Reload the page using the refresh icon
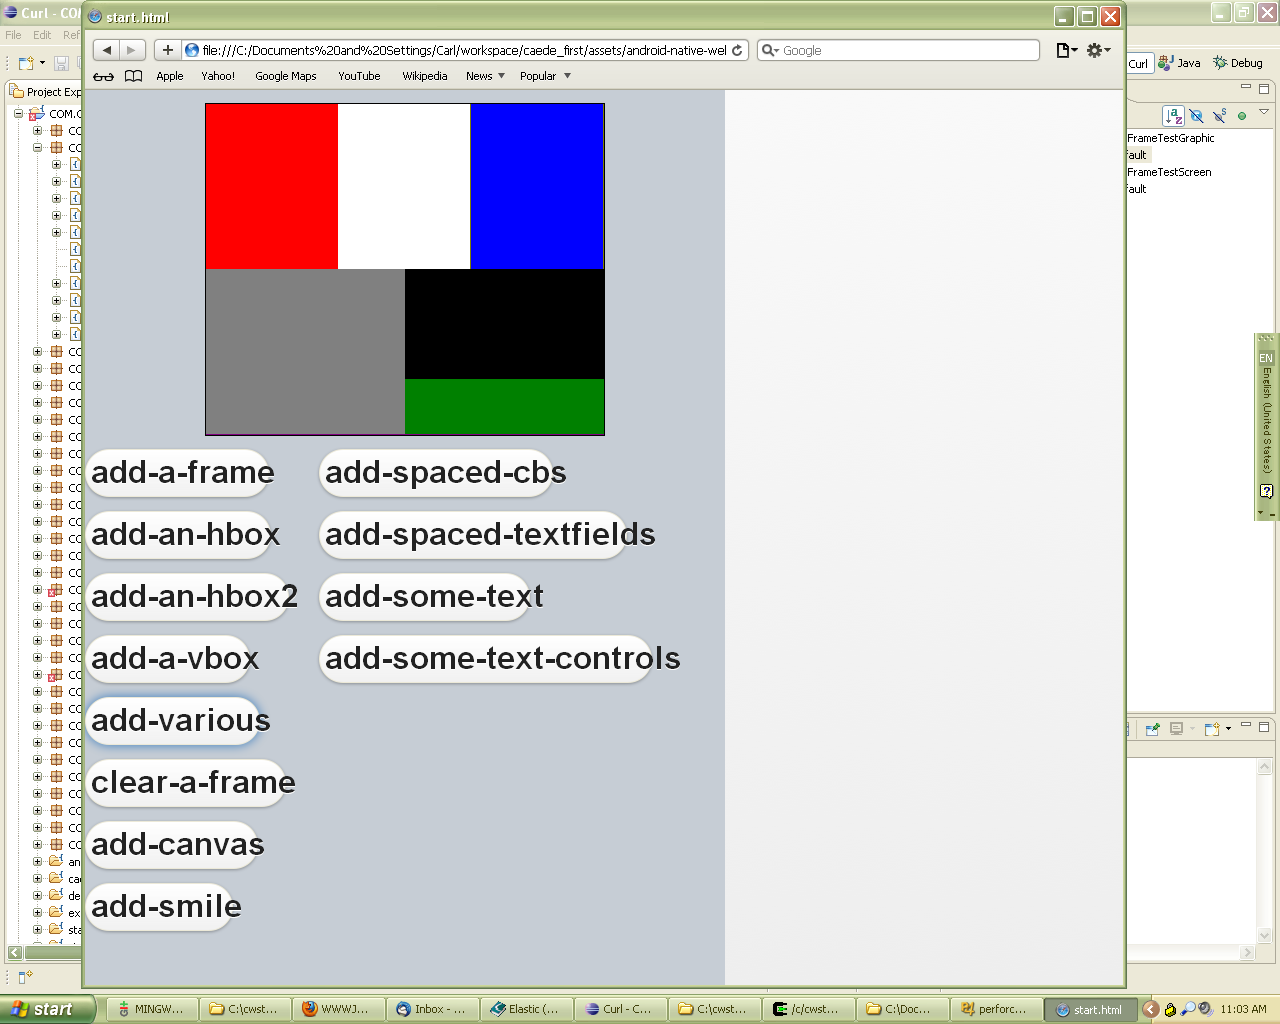Viewport: 1280px width, 1024px height. coord(738,50)
